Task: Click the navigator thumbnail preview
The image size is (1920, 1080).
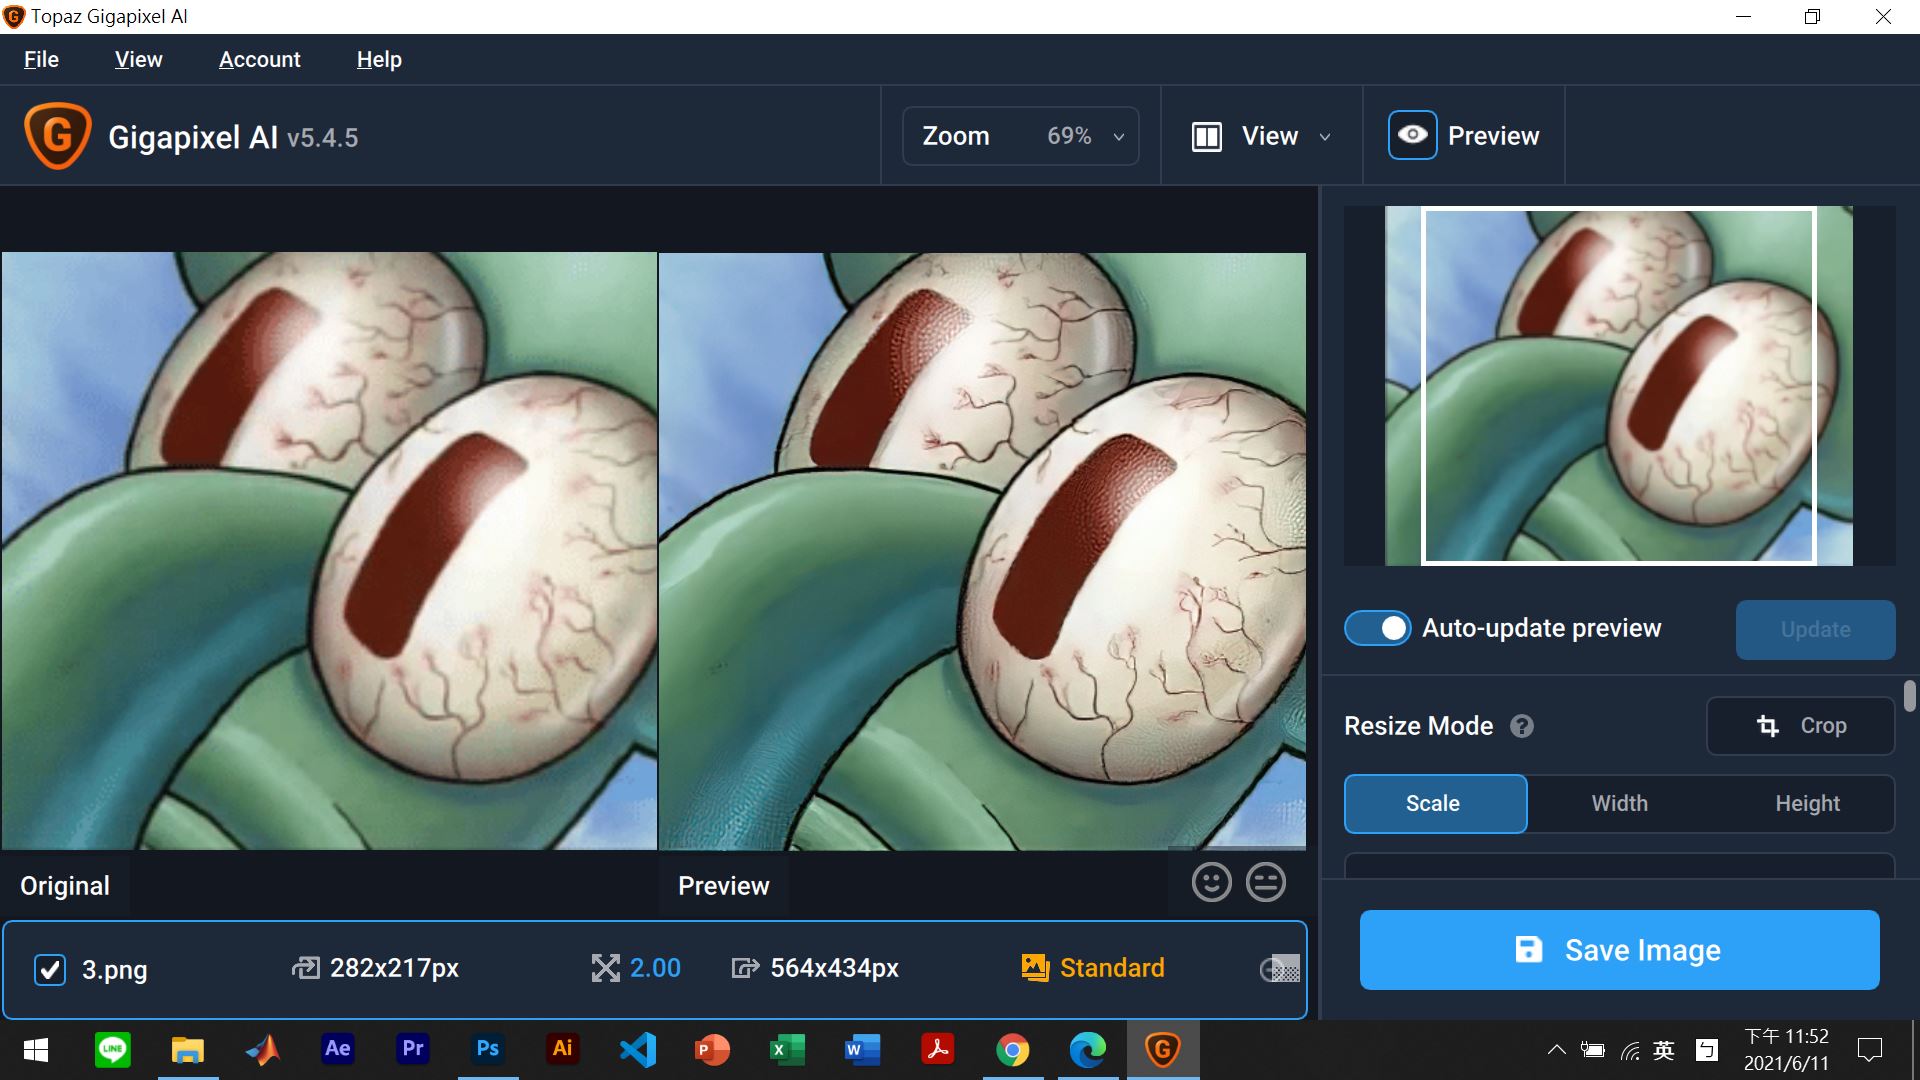Action: click(x=1618, y=385)
